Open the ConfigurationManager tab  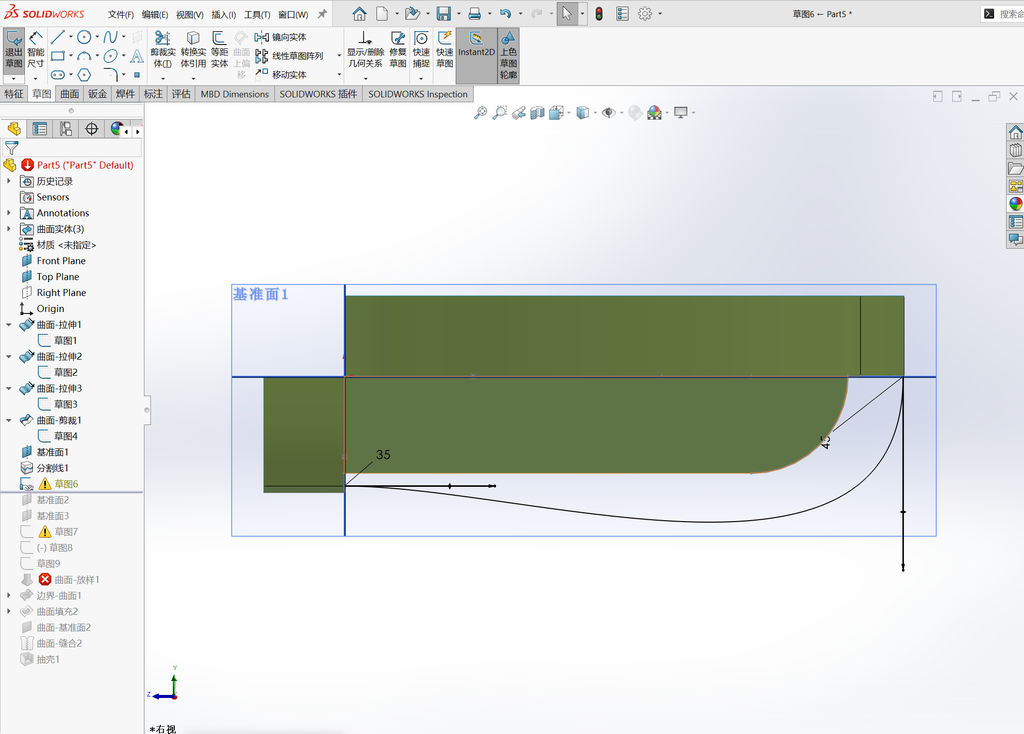pyautogui.click(x=66, y=129)
